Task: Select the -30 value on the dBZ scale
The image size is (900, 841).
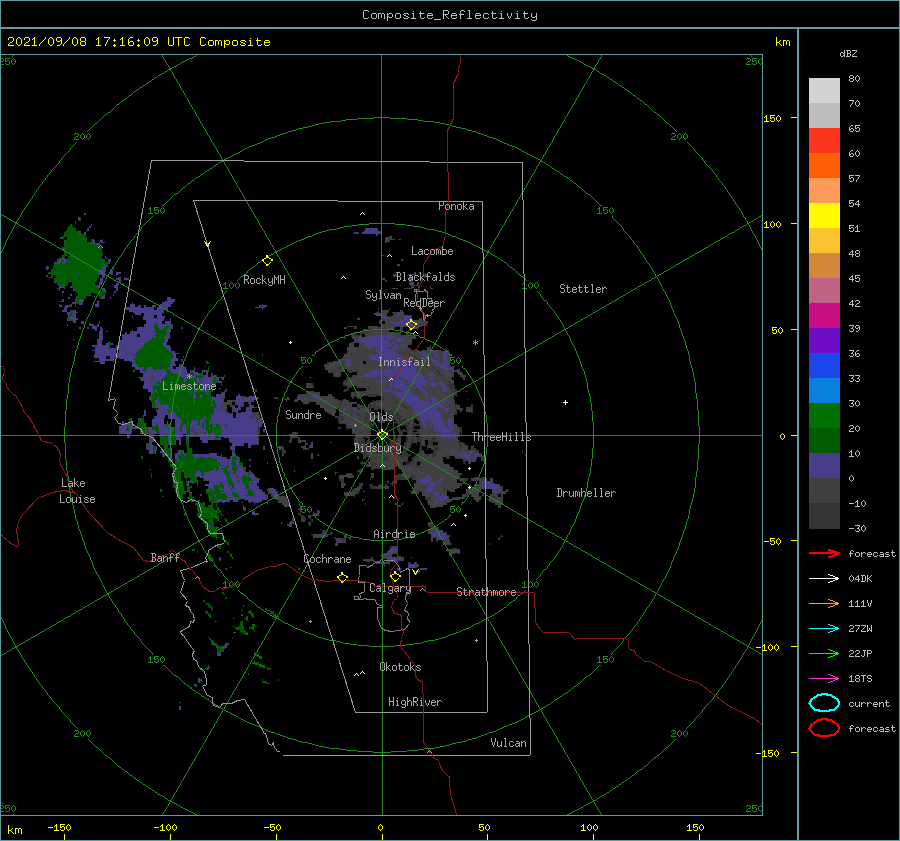Action: 858,529
